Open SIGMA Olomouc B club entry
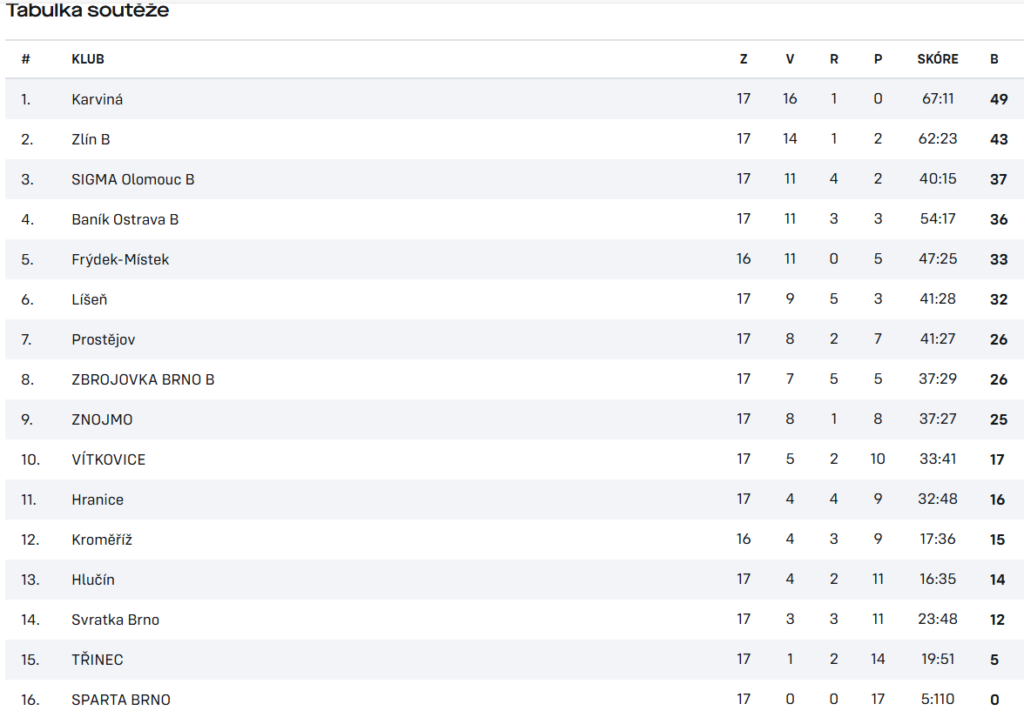Image resolution: width=1024 pixels, height=724 pixels. click(x=133, y=180)
